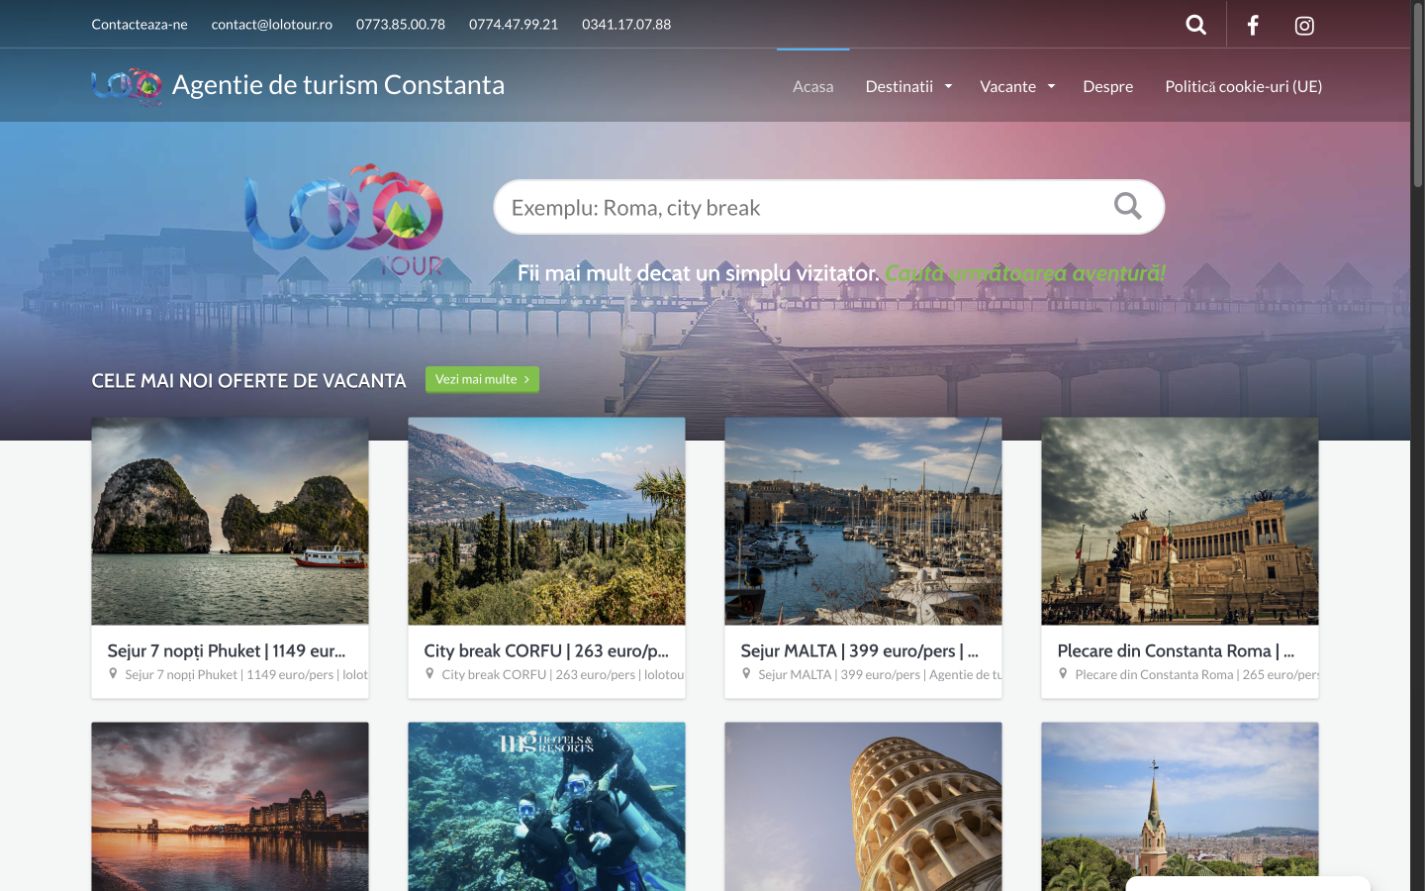Screen dimensions: 1425x891
Task: Go to the Acasa menu item
Action: coord(813,86)
